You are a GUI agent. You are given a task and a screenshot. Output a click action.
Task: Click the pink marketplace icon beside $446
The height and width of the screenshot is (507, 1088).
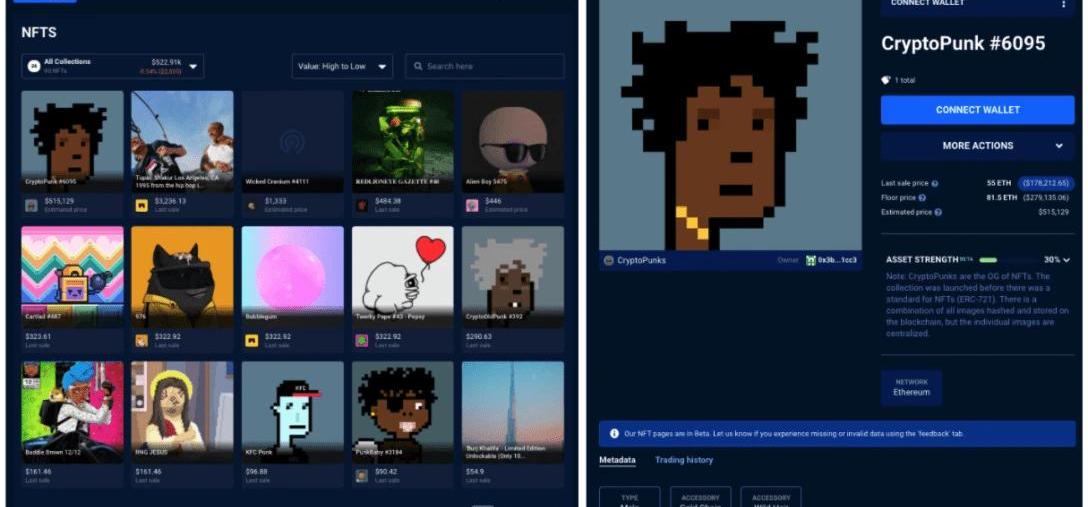[472, 205]
